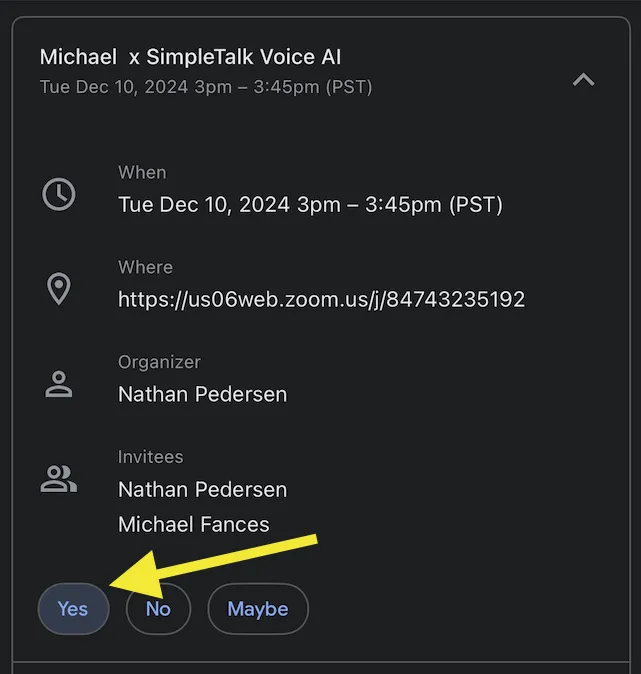Click the location pin icon beside Where
This screenshot has height=674, width=641.
[59, 288]
